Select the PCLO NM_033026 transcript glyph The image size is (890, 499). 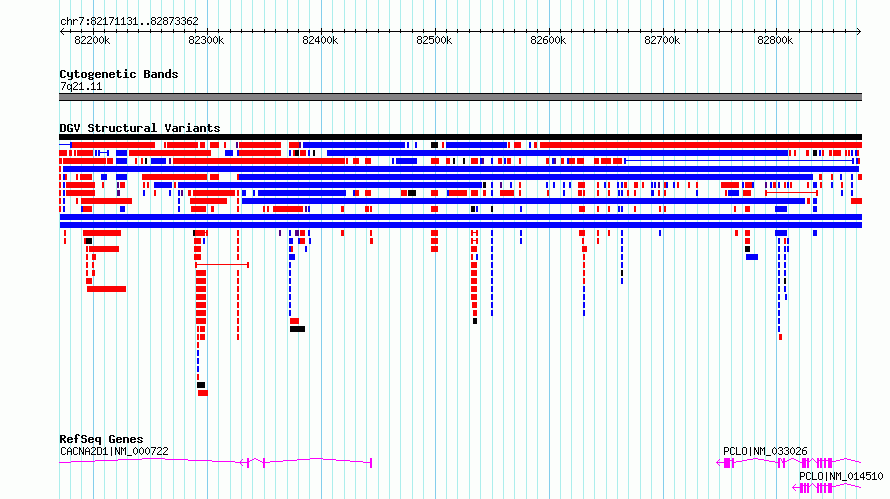click(x=789, y=463)
